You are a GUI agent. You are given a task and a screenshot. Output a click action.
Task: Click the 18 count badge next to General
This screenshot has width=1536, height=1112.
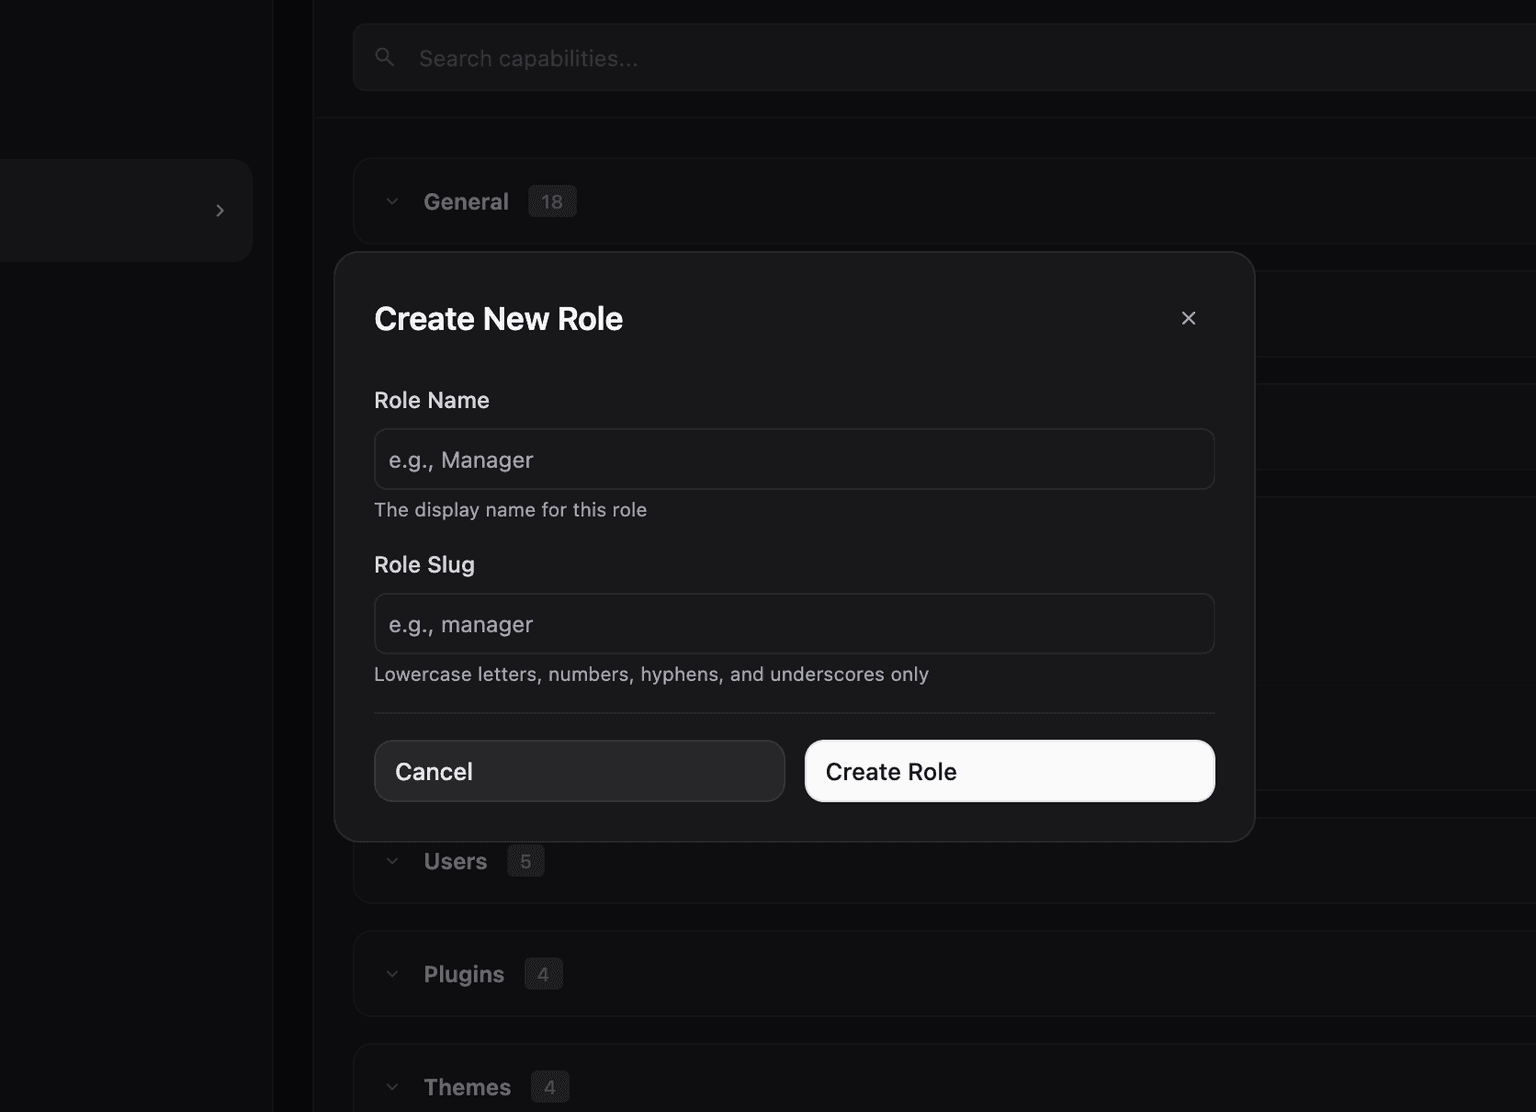(552, 200)
